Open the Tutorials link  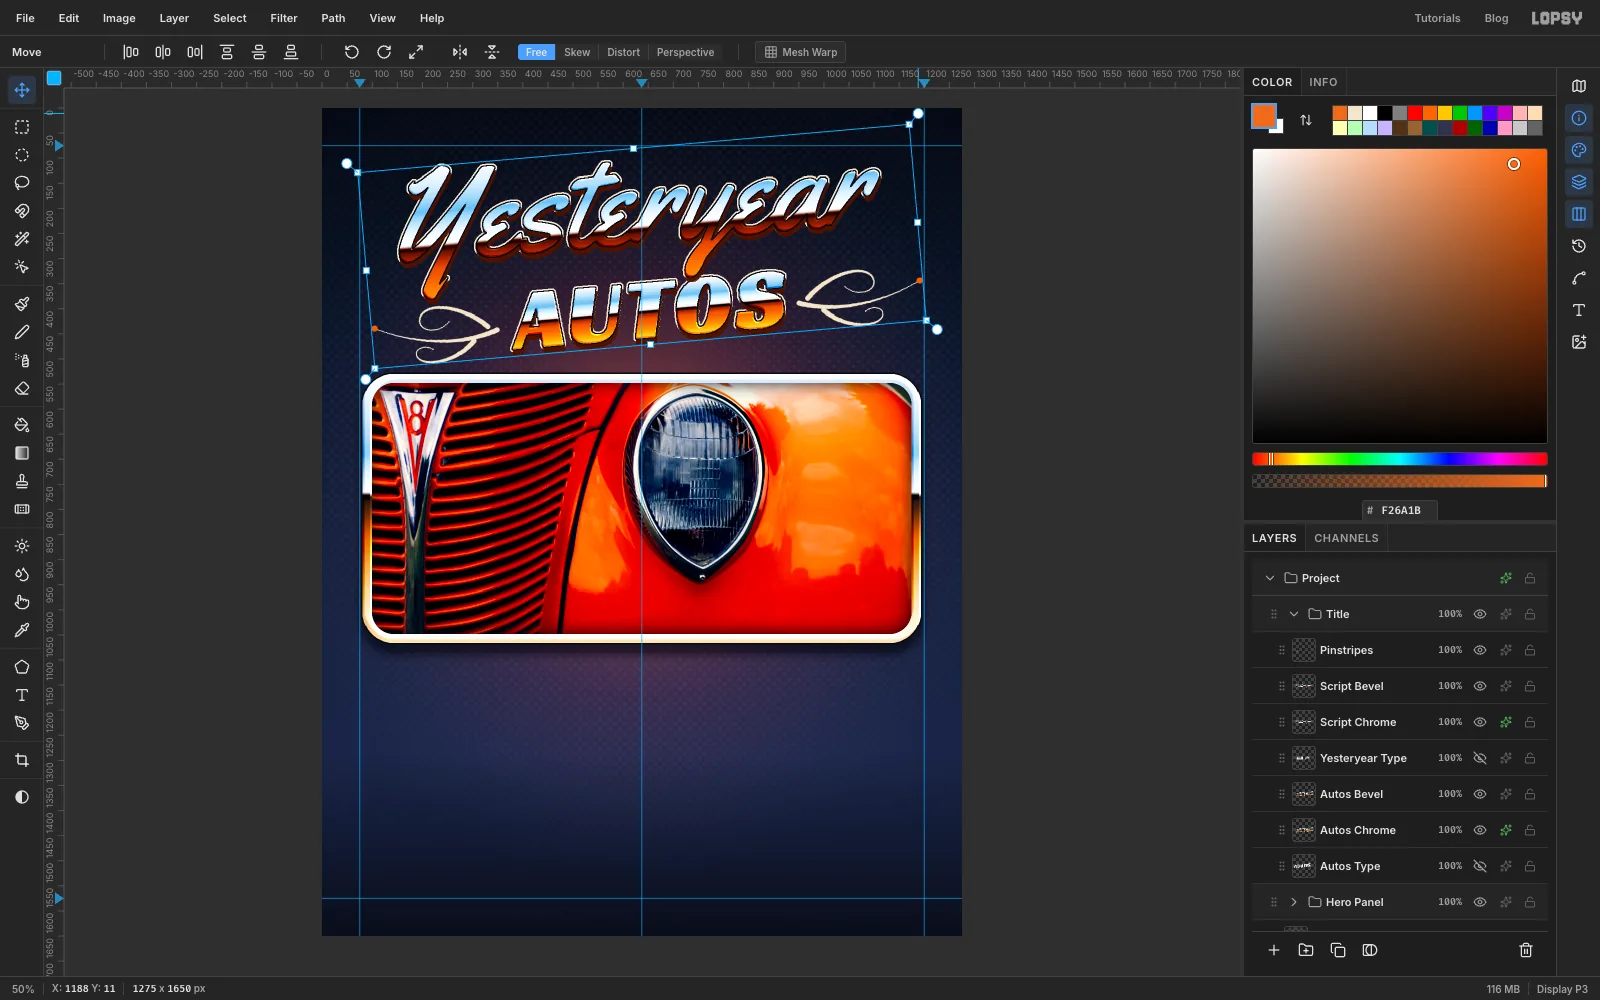point(1437,18)
